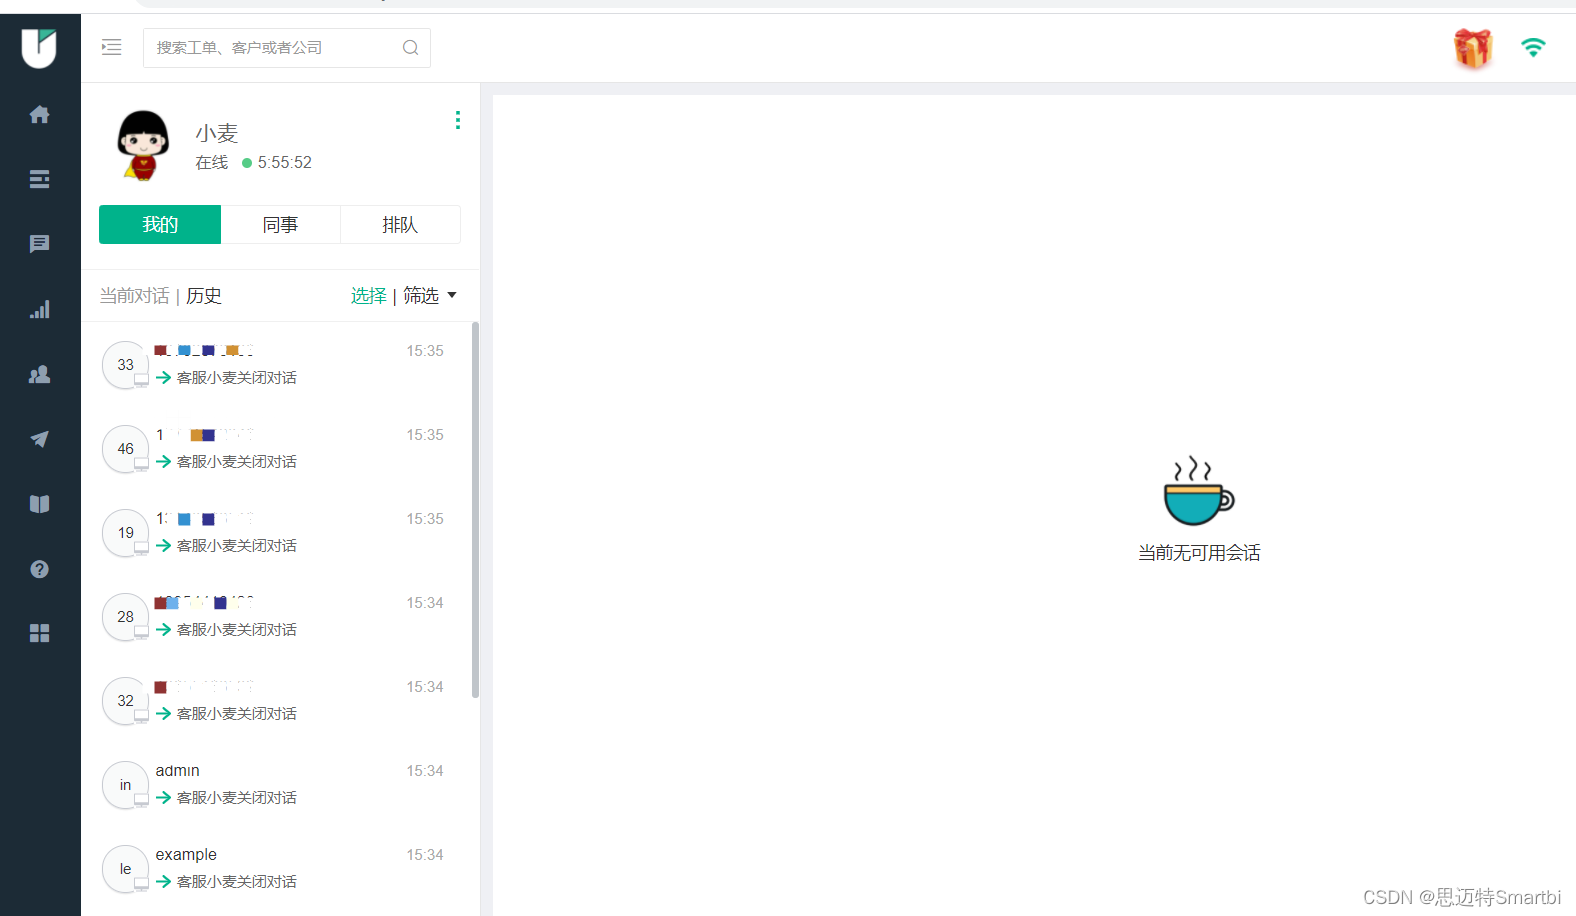Open the knowledge base book icon
This screenshot has height=916, width=1576.
click(x=40, y=504)
